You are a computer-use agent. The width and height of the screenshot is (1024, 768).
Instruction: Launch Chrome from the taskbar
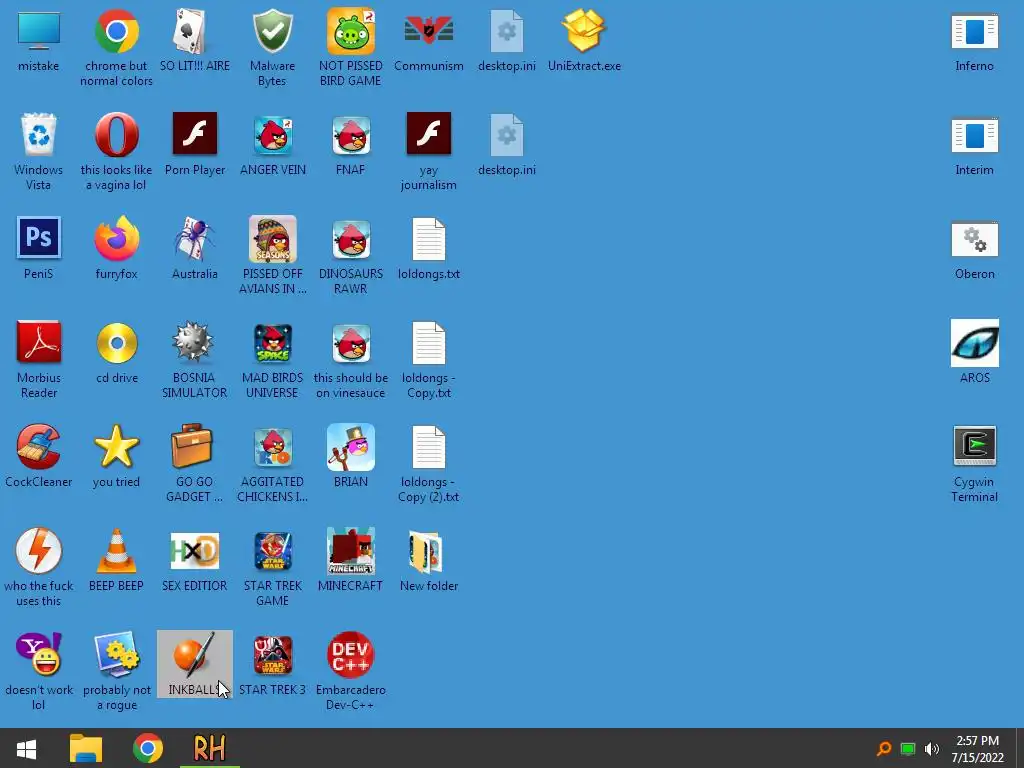148,748
